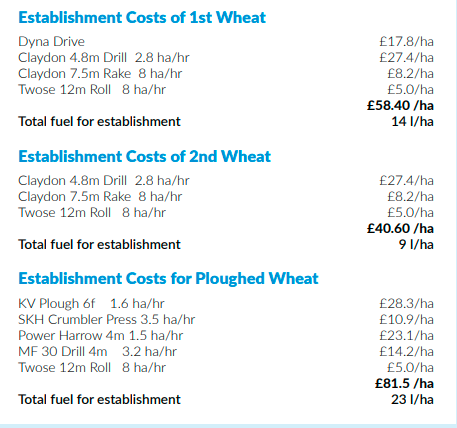The width and height of the screenshot is (457, 428).
Task: Click Claydon 7.5m Rake in 2nd Wheat
Action: (x=100, y=197)
